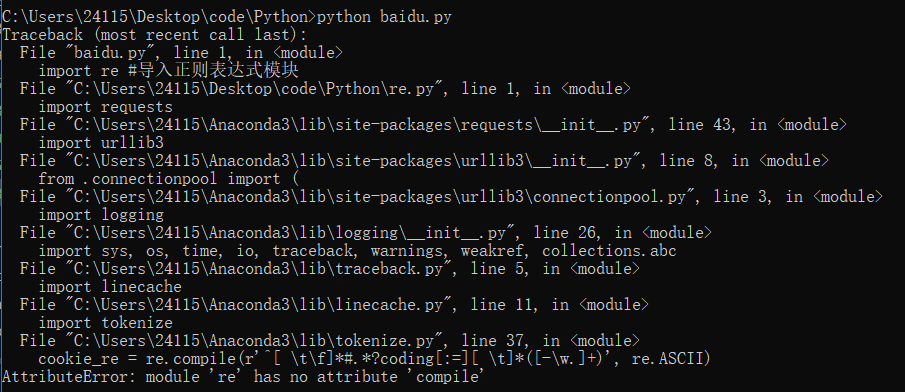Click the 'File "baidu.py", line 1' entry
Screen dimensions: 905x392
pos(181,53)
